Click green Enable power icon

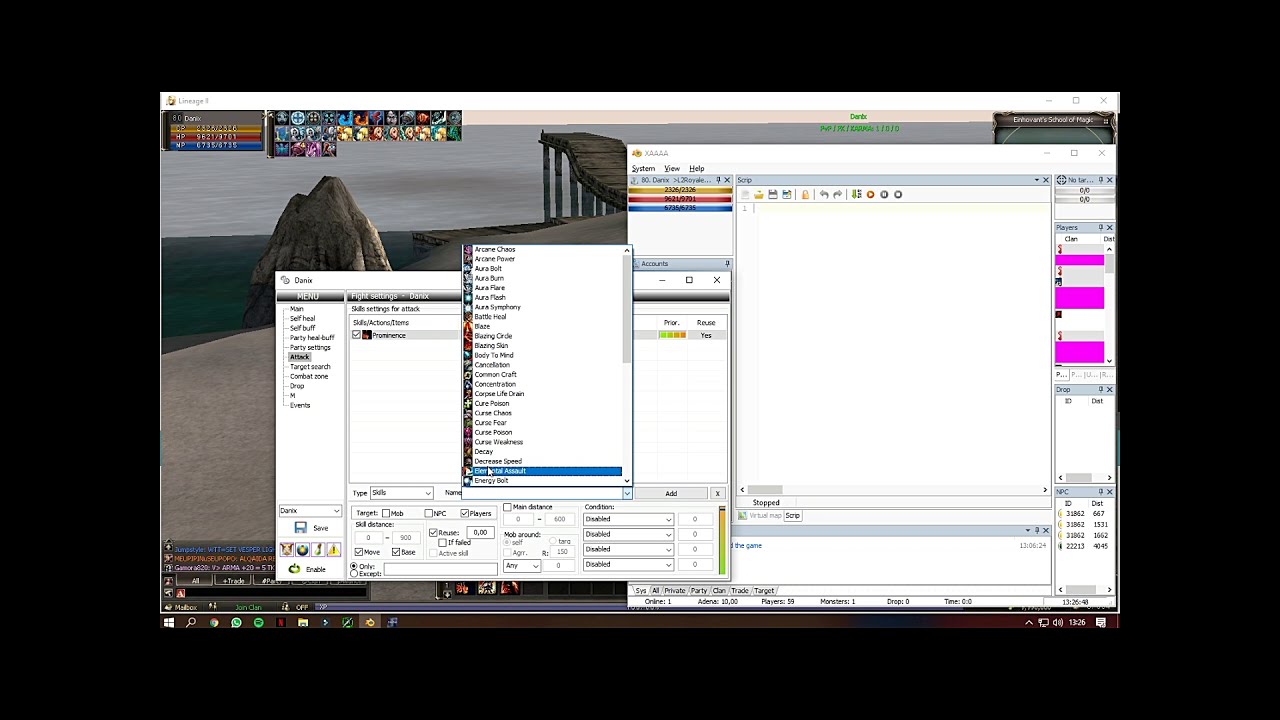[x=294, y=569]
